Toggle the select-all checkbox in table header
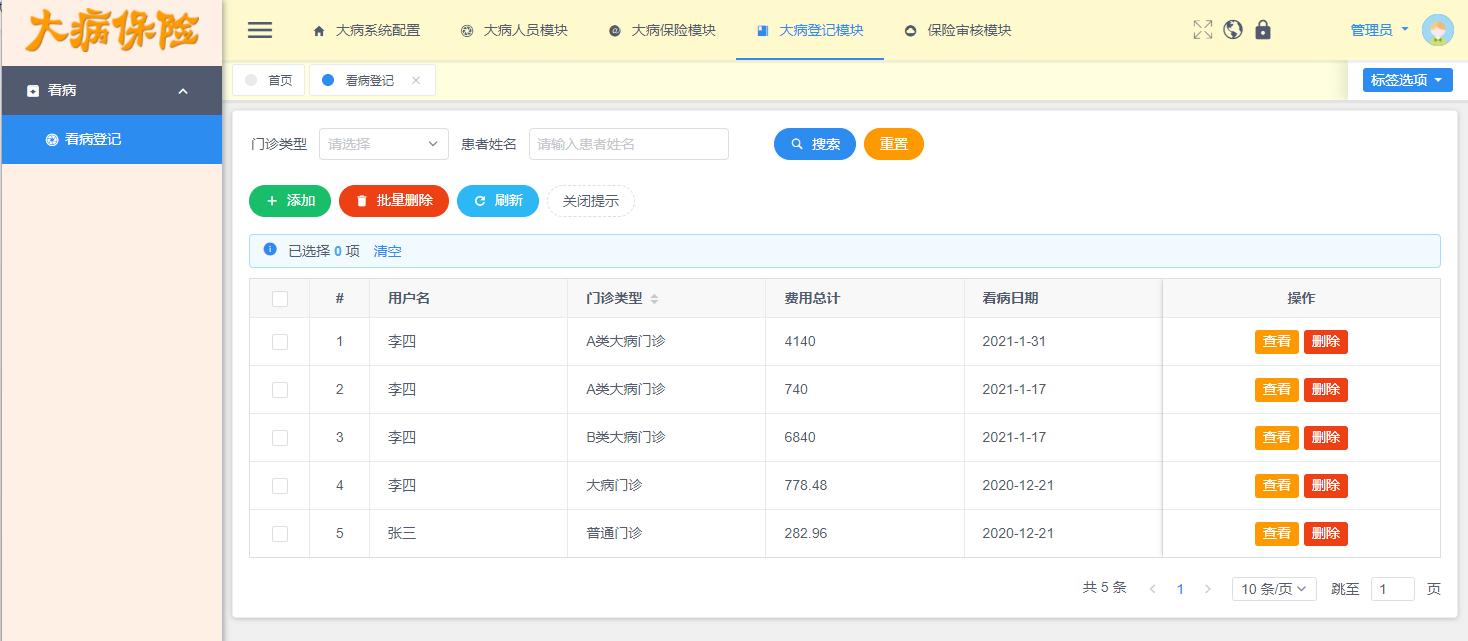This screenshot has height=641, width=1468. point(279,297)
